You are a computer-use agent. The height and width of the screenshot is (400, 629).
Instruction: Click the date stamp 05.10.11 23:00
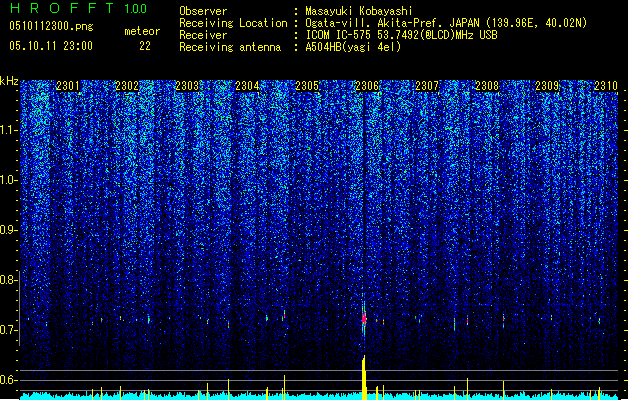pyautogui.click(x=51, y=46)
